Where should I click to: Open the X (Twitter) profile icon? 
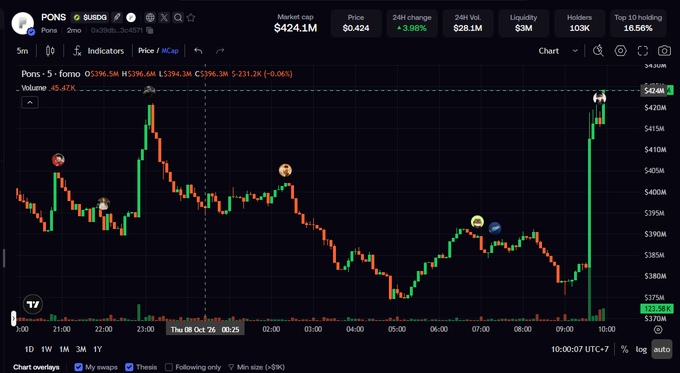pyautogui.click(x=164, y=17)
